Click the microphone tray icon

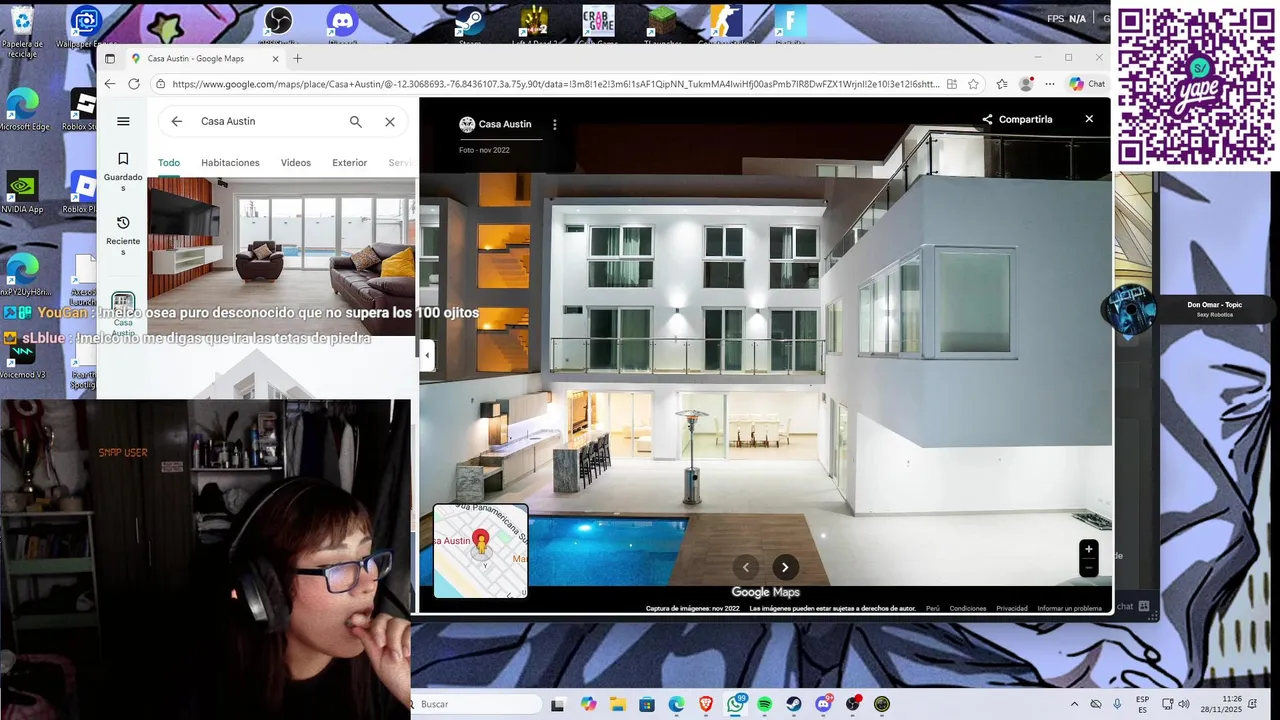click(x=1117, y=704)
